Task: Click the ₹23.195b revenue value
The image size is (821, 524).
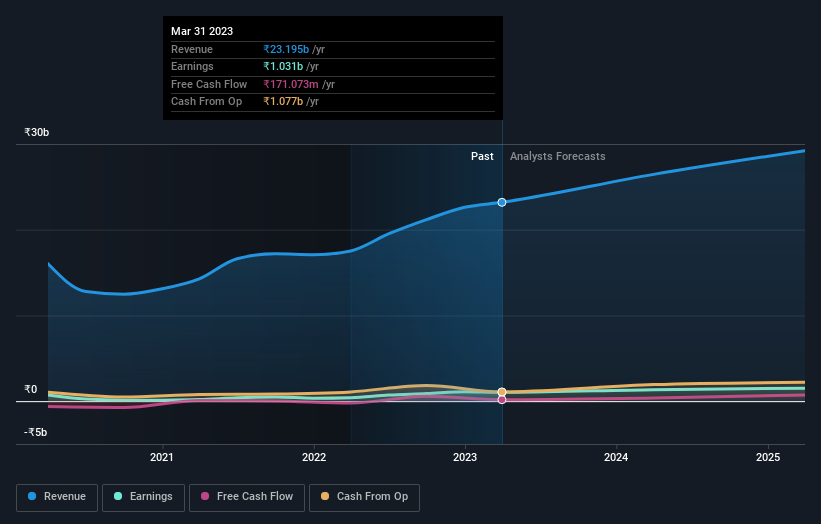Action: coord(286,49)
